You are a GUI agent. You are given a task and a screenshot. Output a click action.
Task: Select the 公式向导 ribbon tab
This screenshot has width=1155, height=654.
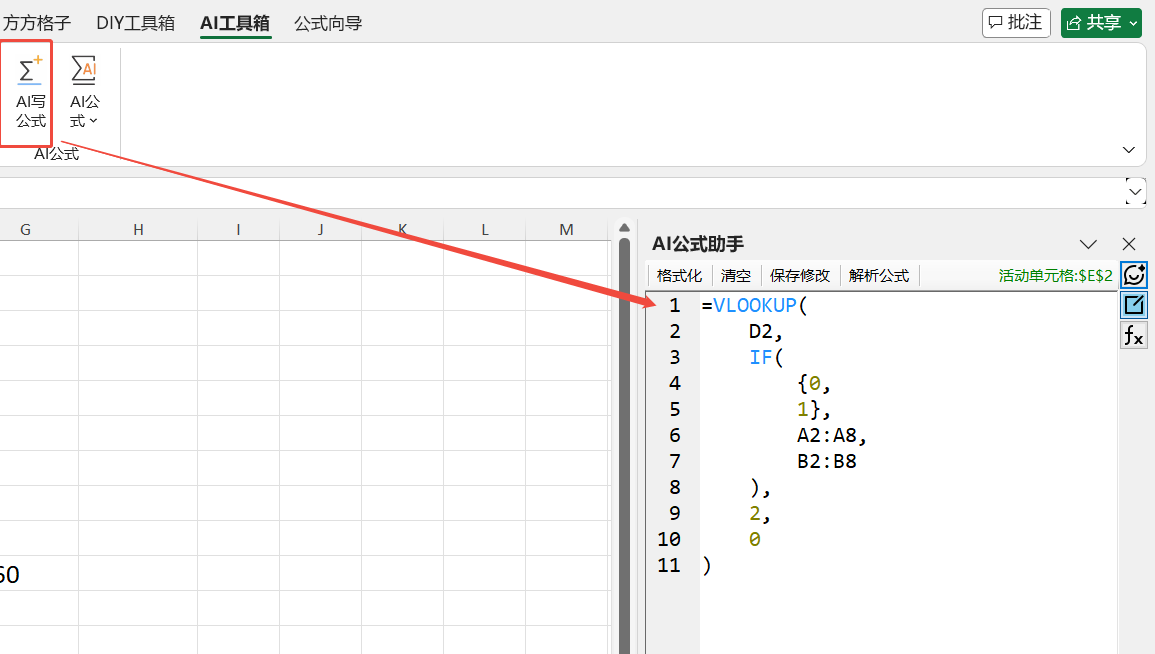click(328, 23)
